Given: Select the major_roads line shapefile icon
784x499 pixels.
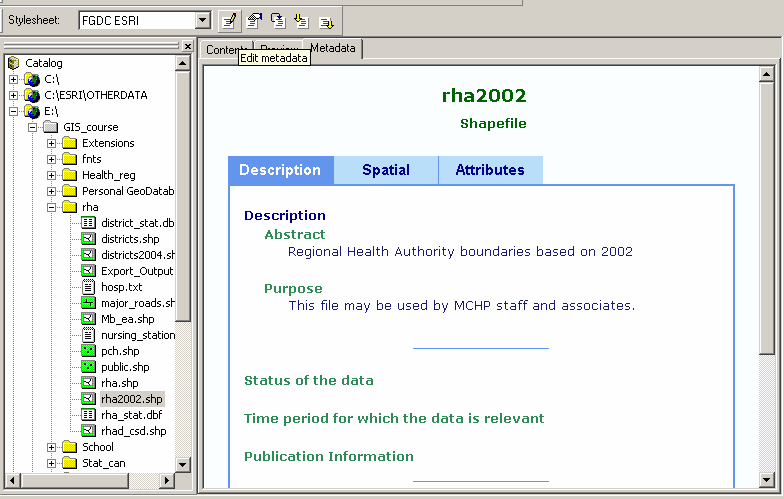Looking at the screenshot, I should point(88,303).
